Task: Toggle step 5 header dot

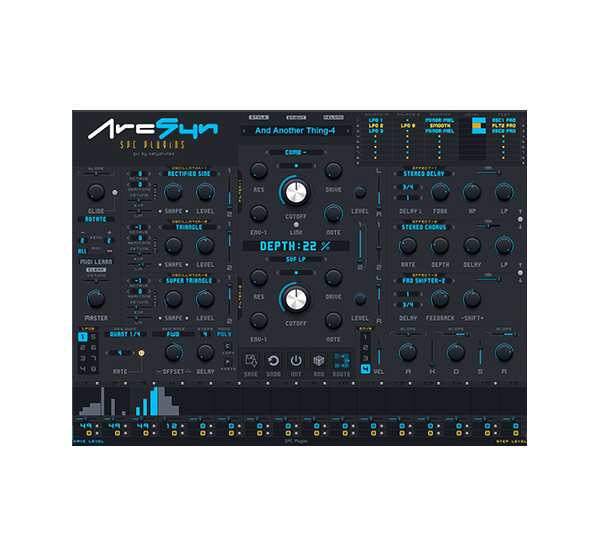Action: (x=211, y=383)
